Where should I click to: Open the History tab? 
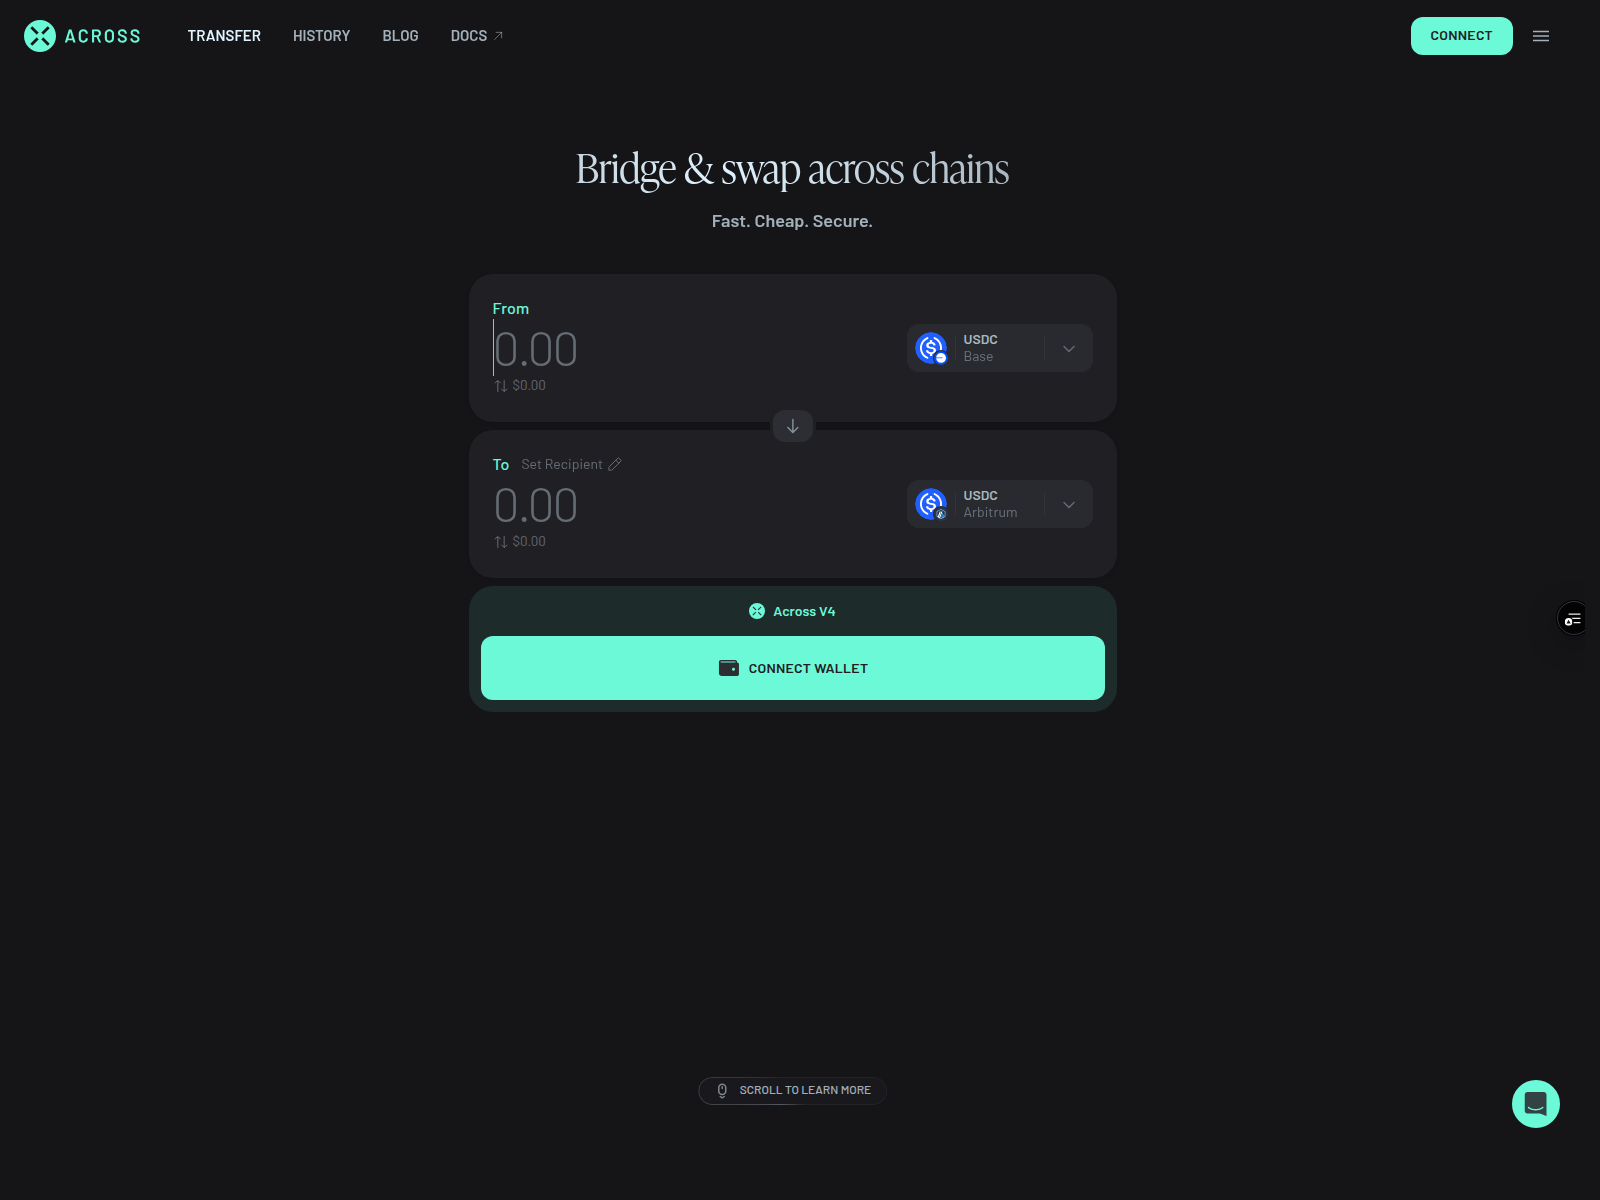tap(322, 36)
